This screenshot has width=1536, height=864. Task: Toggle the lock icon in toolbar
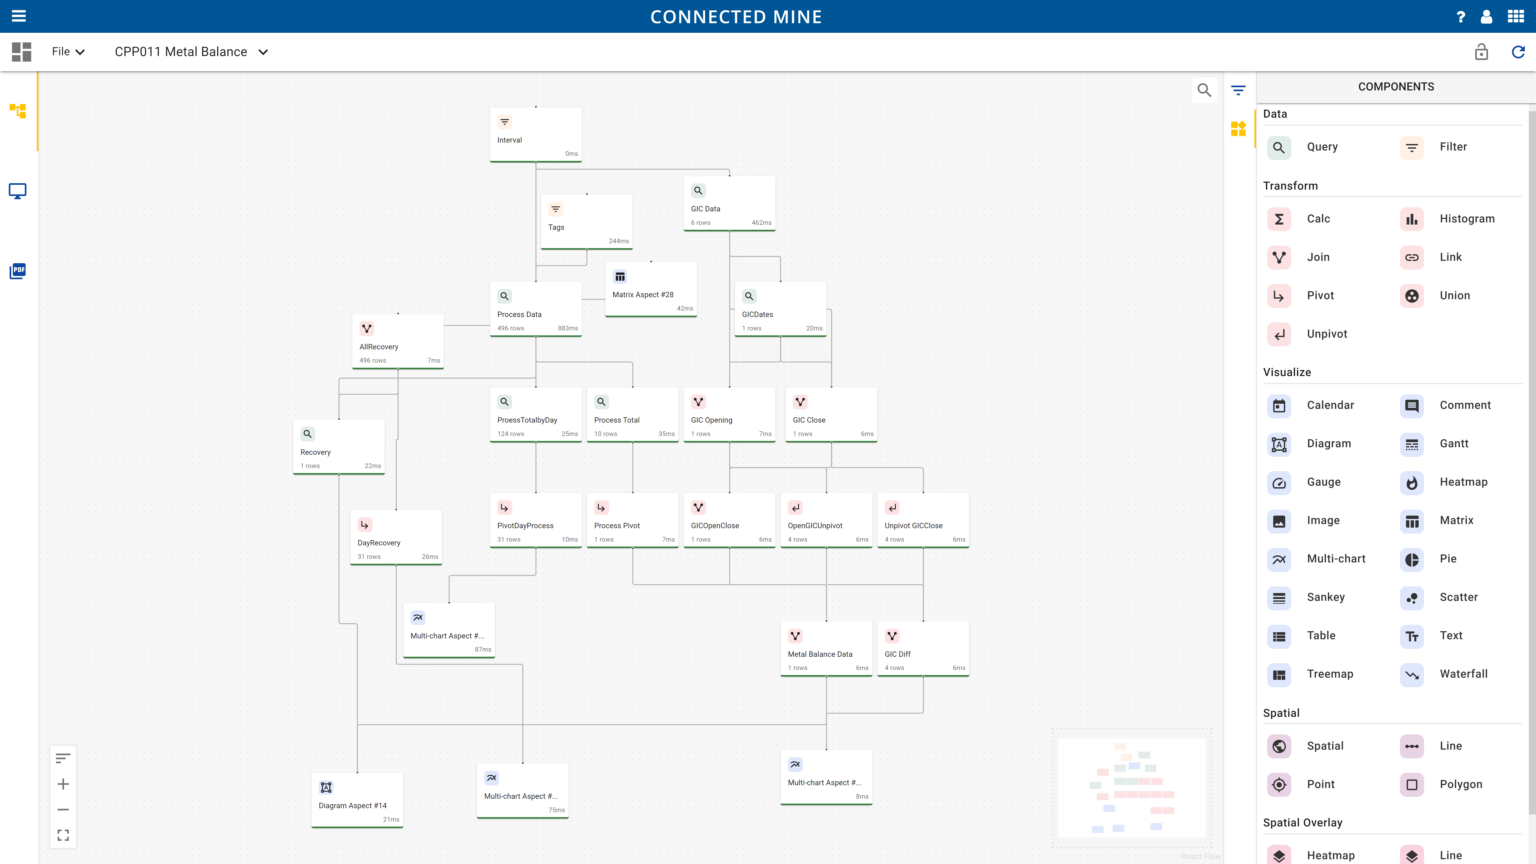(x=1481, y=52)
